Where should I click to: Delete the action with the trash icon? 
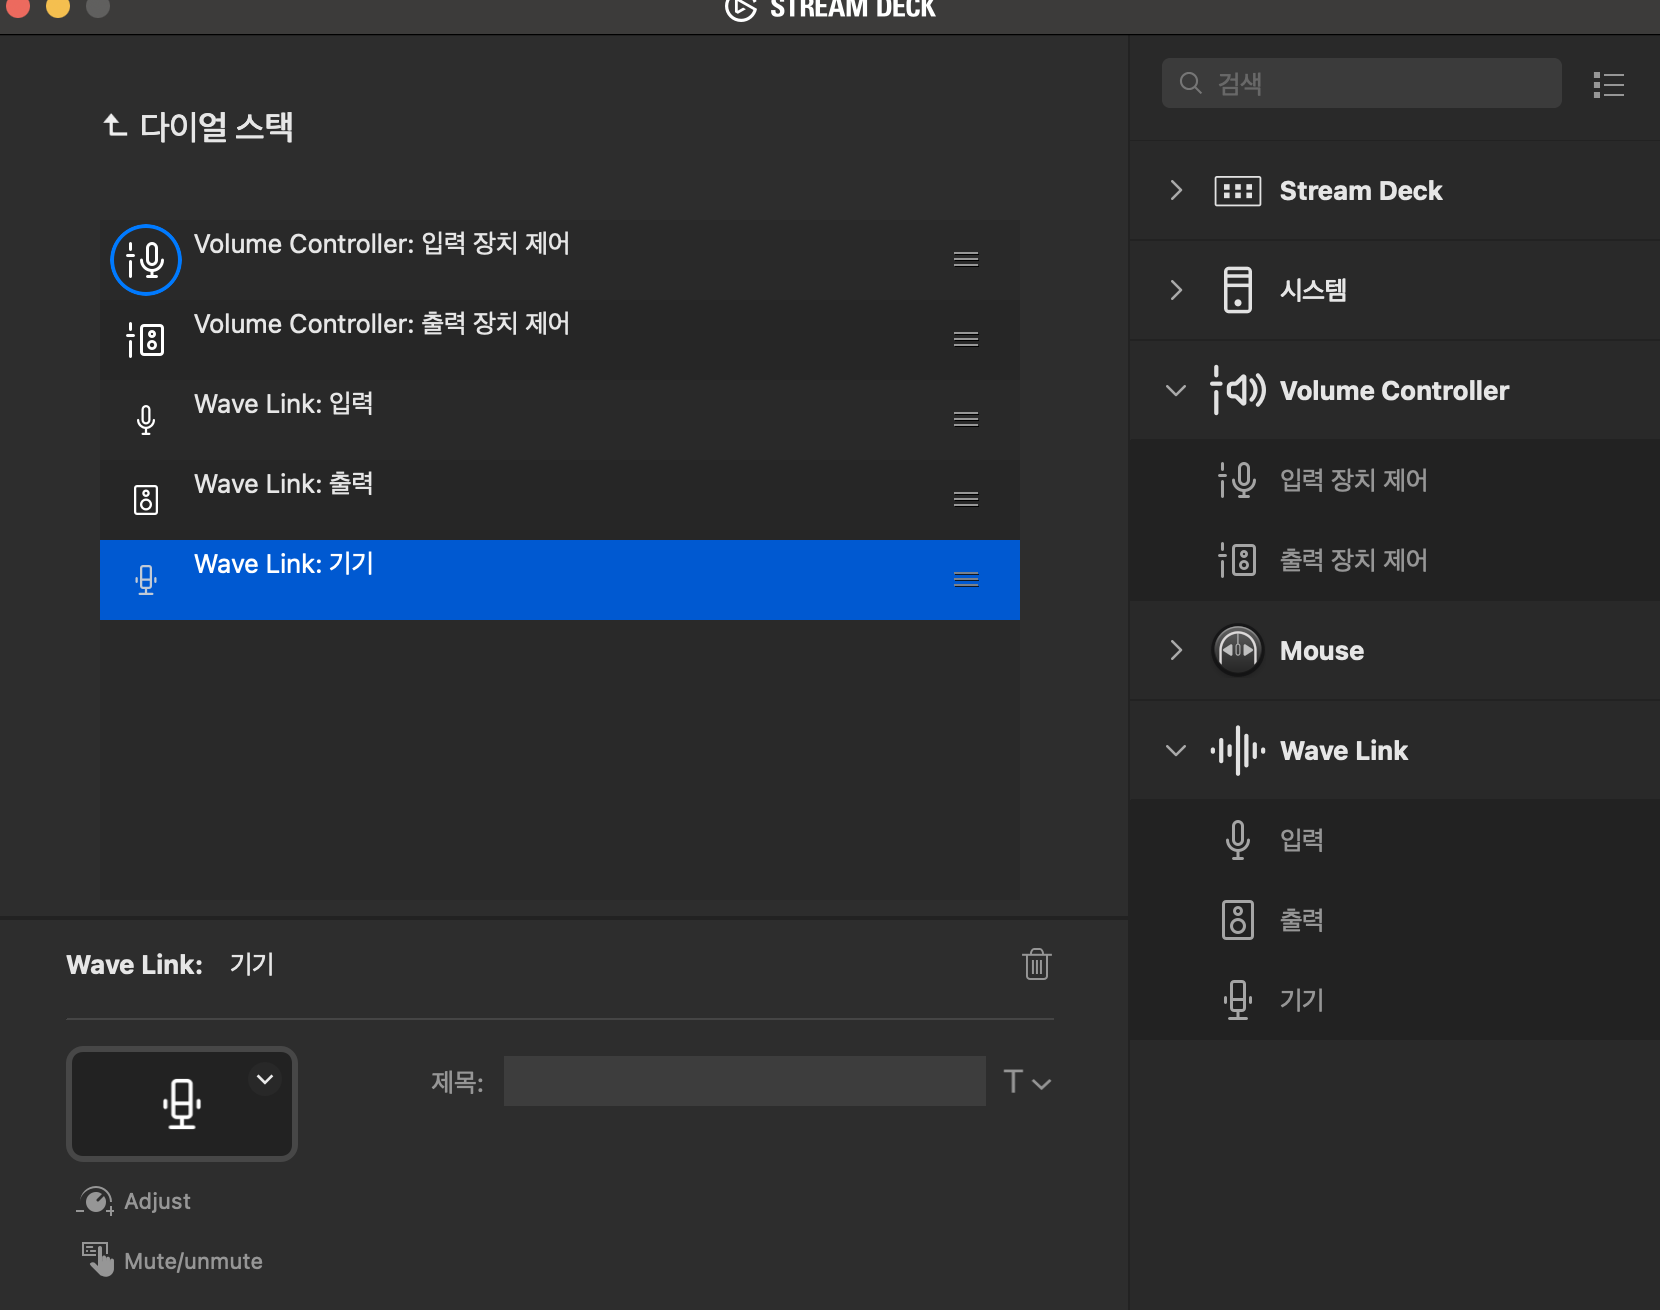pyautogui.click(x=1037, y=964)
